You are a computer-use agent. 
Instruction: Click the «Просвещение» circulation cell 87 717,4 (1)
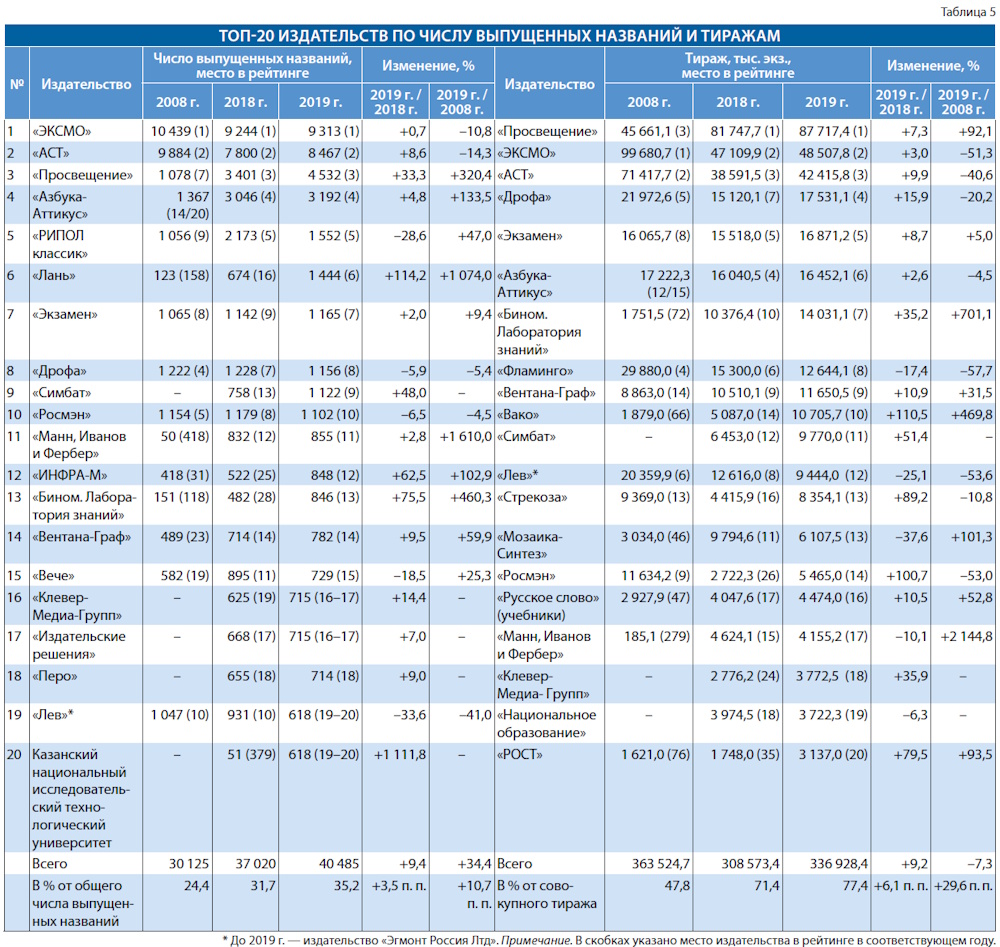[833, 131]
